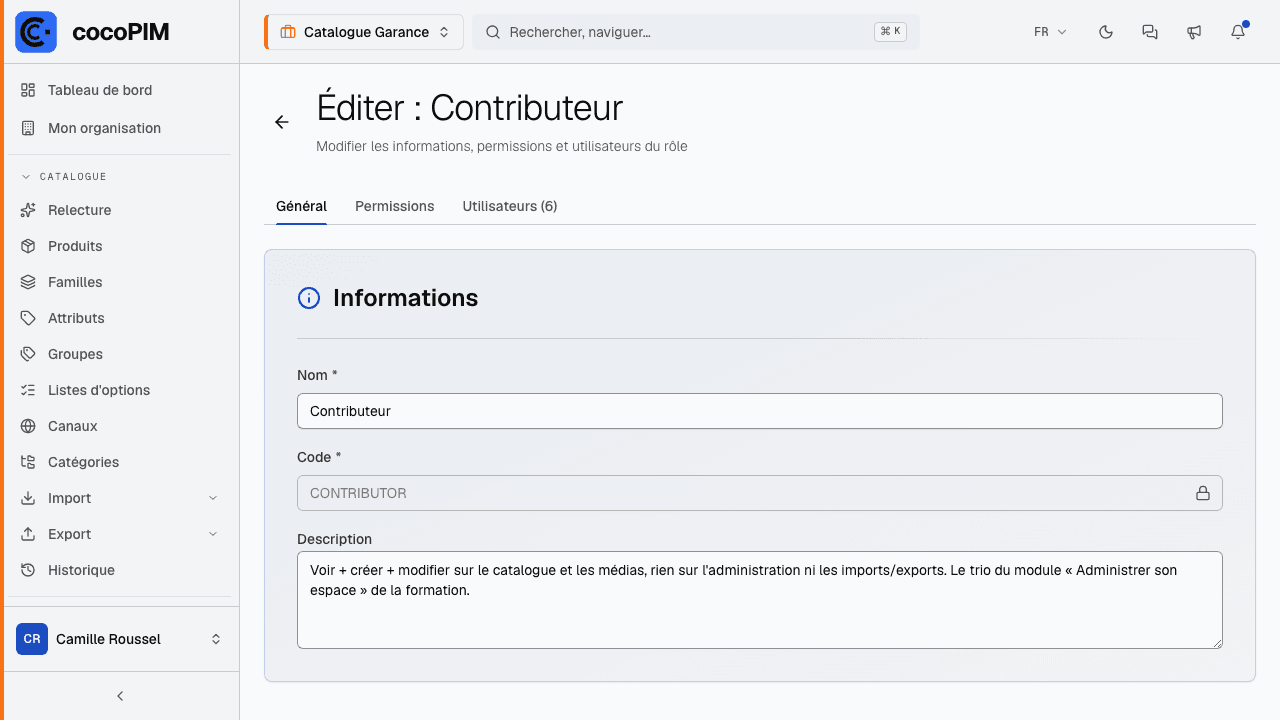The image size is (1280, 720).
Task: Click into the Nom field
Action: (760, 411)
